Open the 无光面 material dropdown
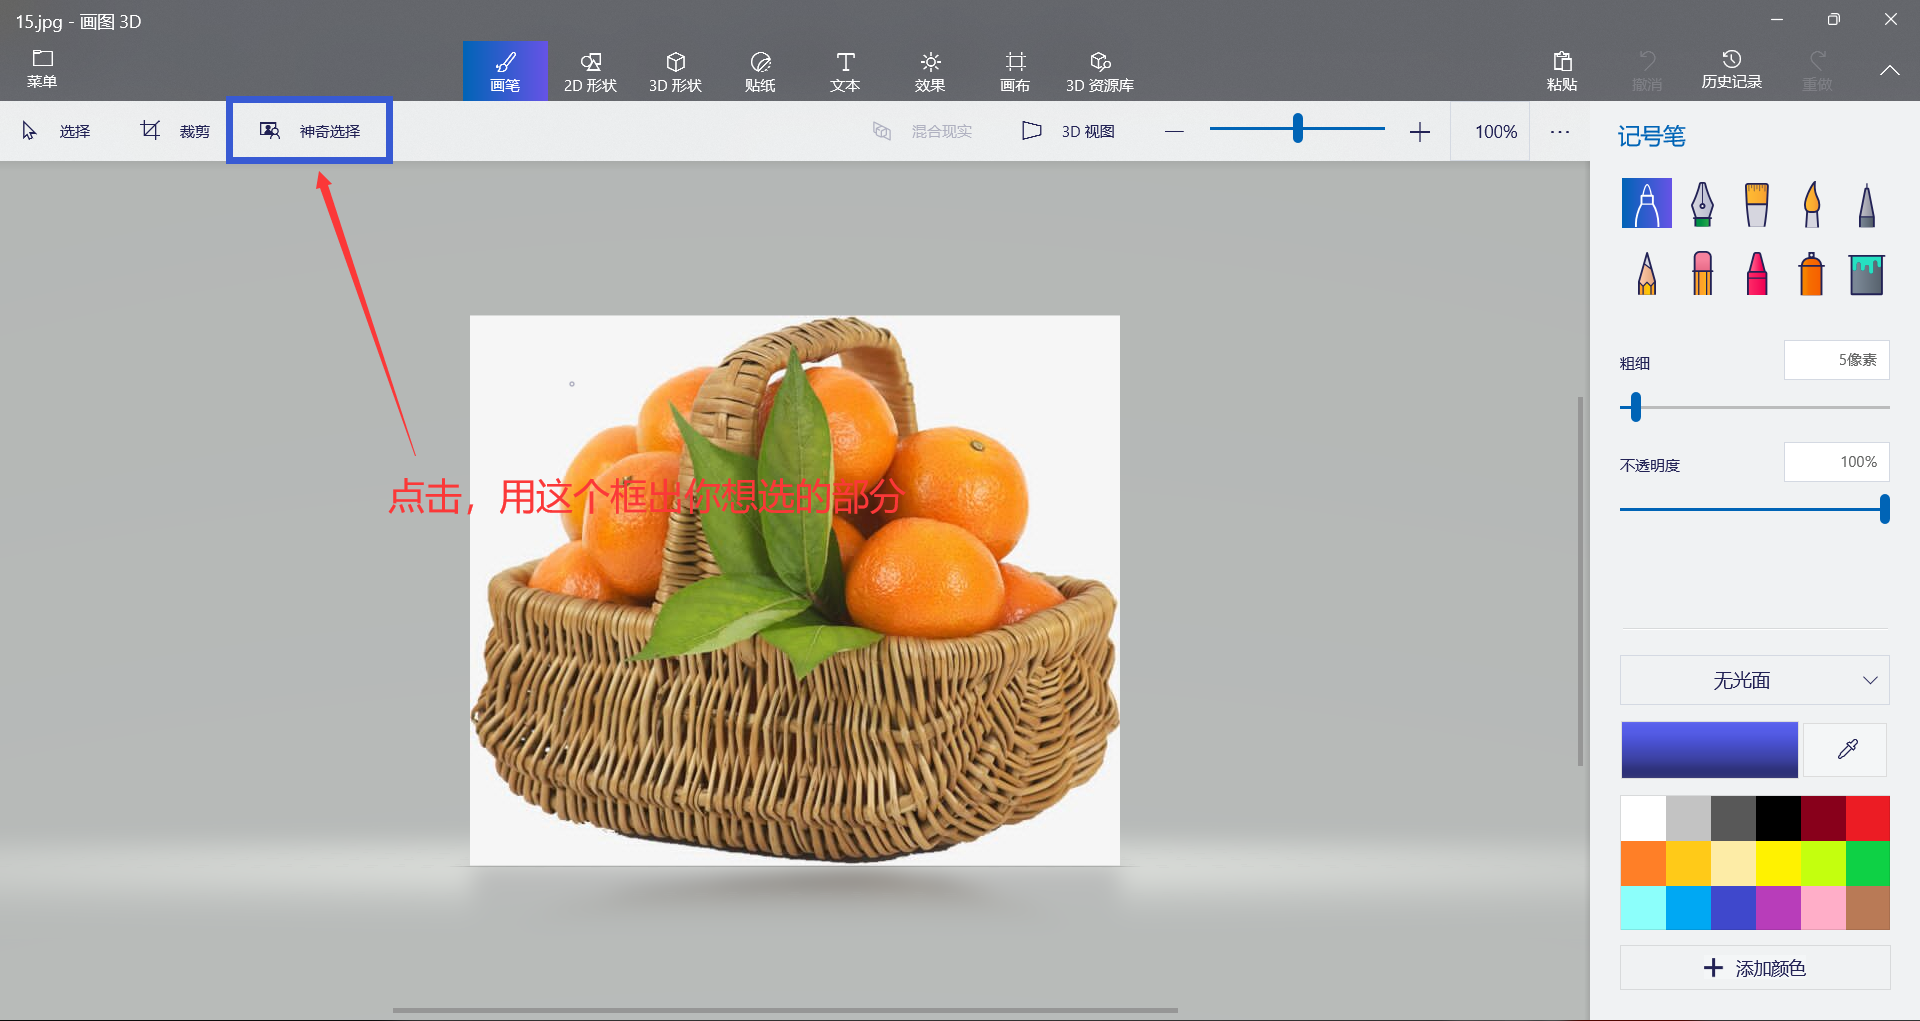Screen dimensions: 1920x1021 (x=1755, y=680)
